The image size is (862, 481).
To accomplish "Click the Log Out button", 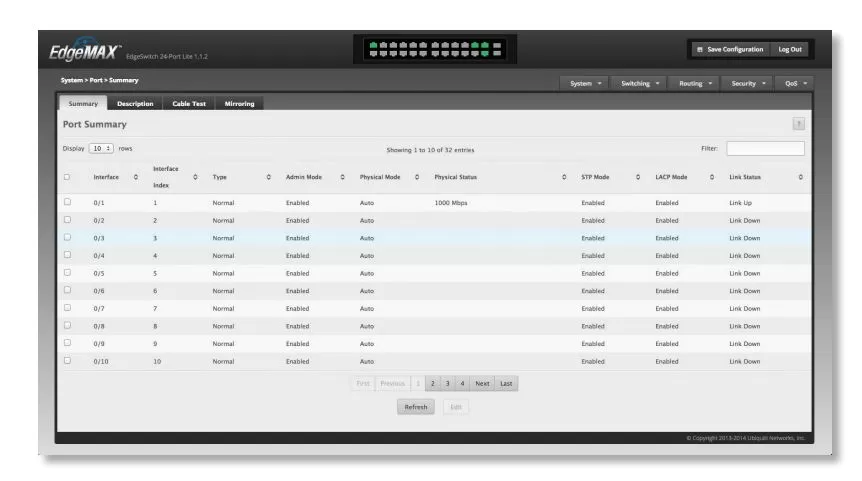I will [790, 49].
